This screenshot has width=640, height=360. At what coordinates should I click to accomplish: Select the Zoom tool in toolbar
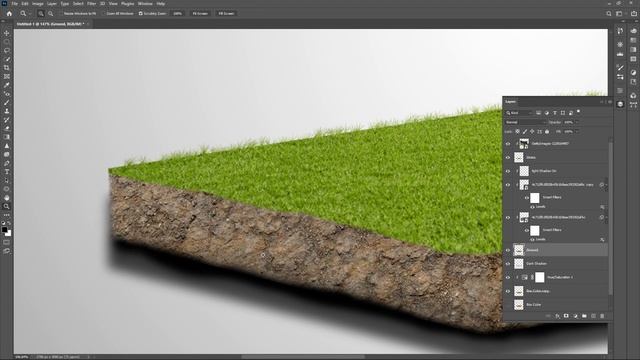[x=7, y=207]
